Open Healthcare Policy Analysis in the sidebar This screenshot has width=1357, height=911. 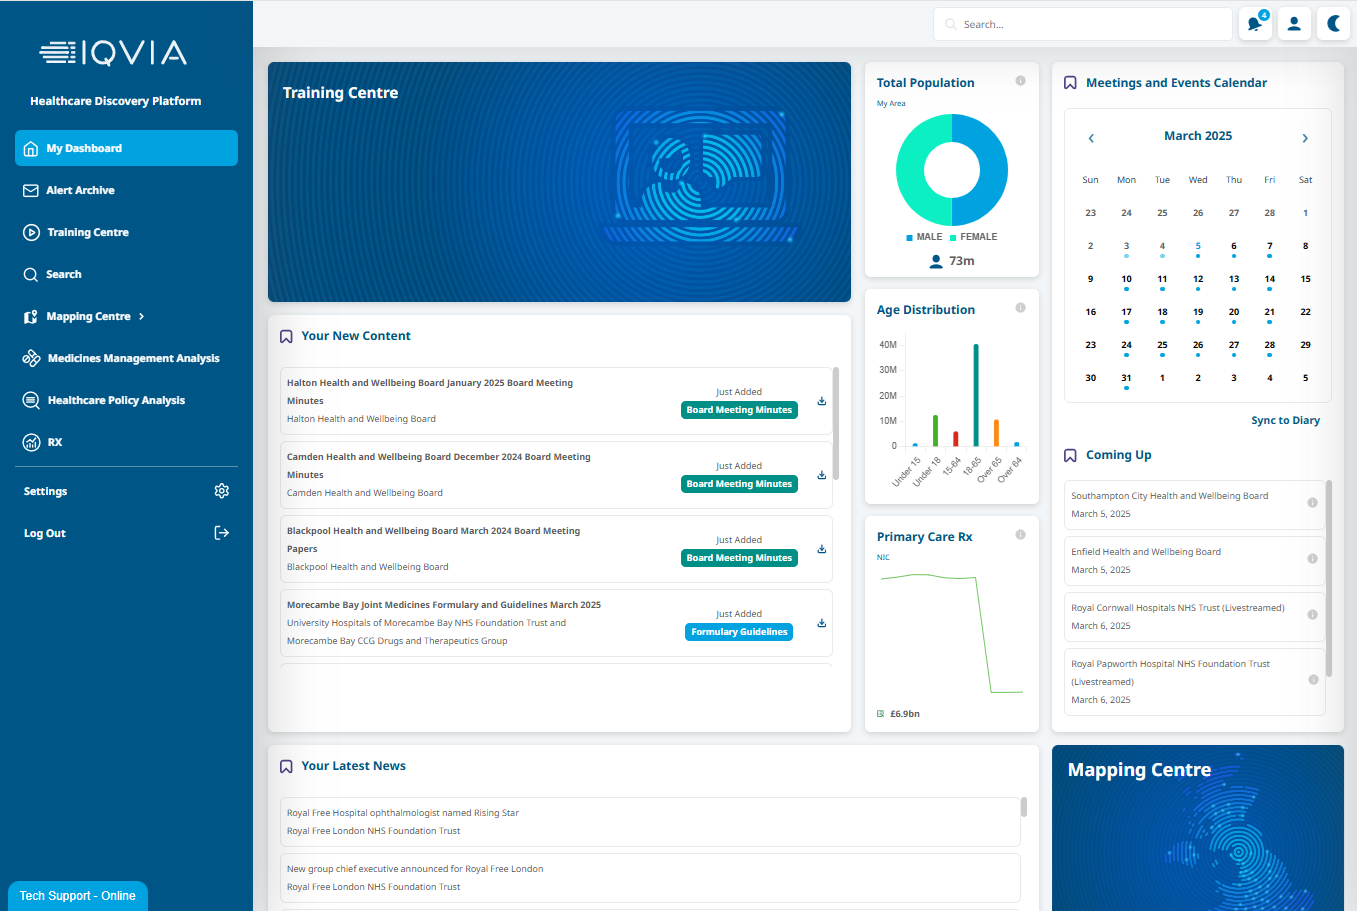[126, 400]
